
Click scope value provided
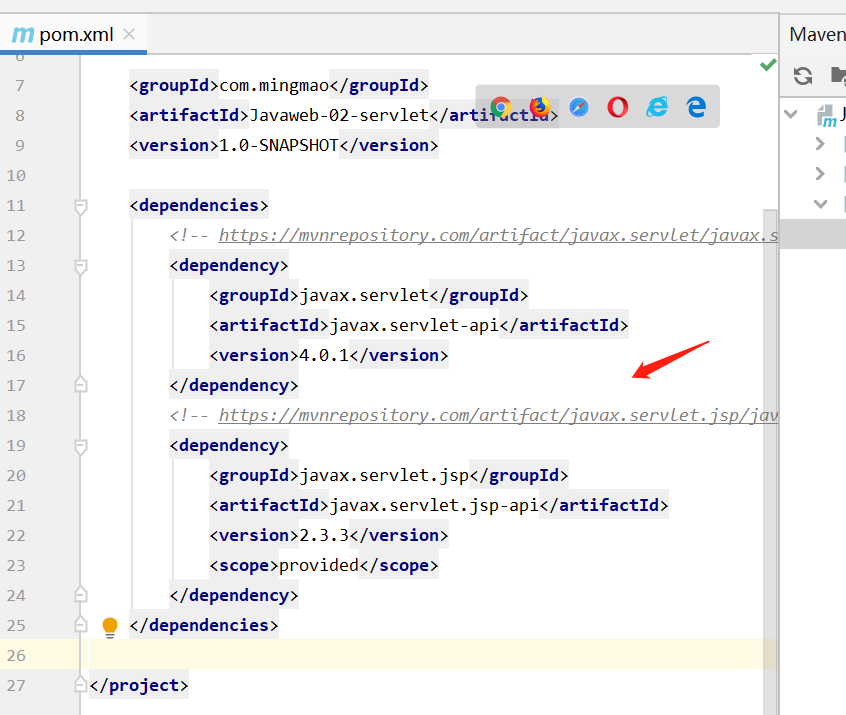pos(319,566)
